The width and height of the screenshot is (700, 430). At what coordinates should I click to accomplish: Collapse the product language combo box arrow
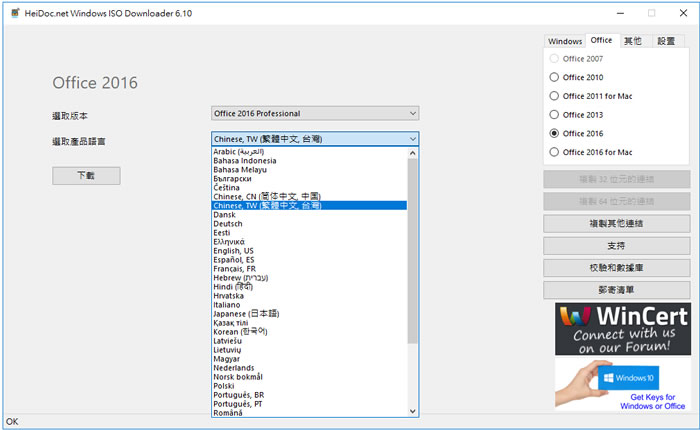412,139
